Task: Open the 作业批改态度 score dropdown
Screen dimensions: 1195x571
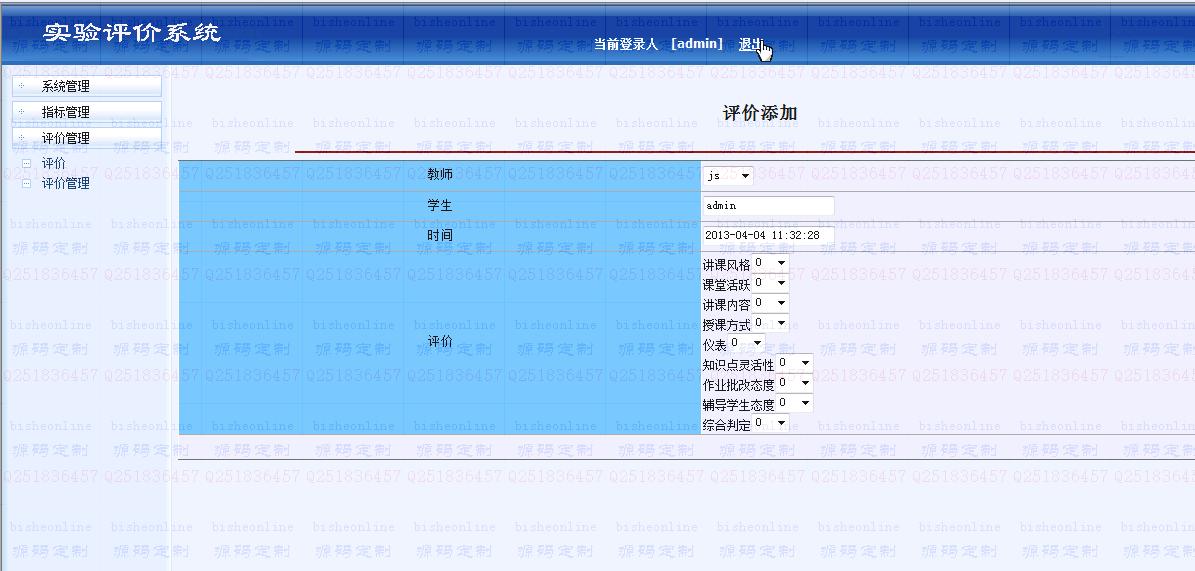Action: 794,383
